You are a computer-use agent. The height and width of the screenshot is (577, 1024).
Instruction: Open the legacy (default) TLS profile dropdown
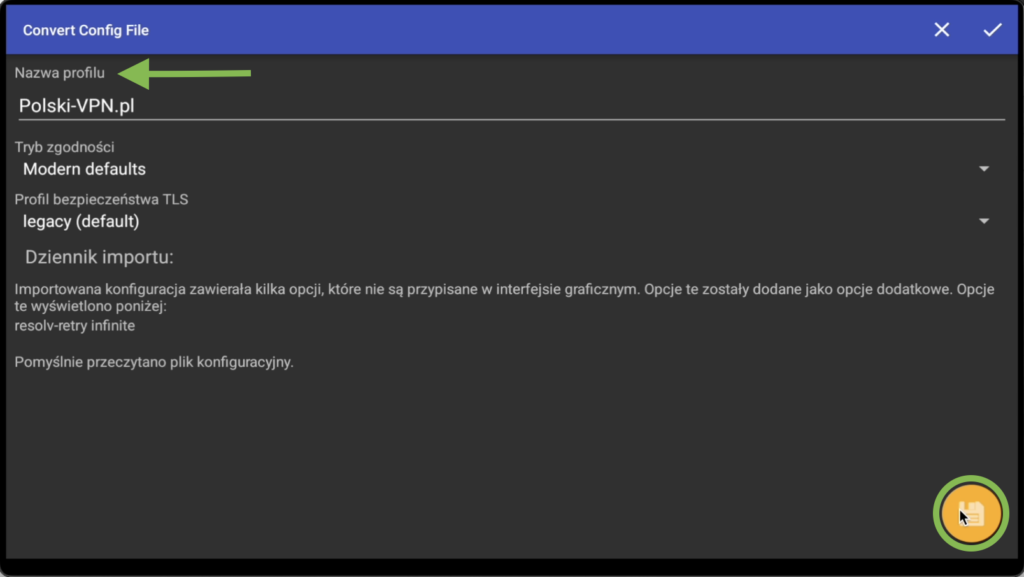(x=506, y=221)
